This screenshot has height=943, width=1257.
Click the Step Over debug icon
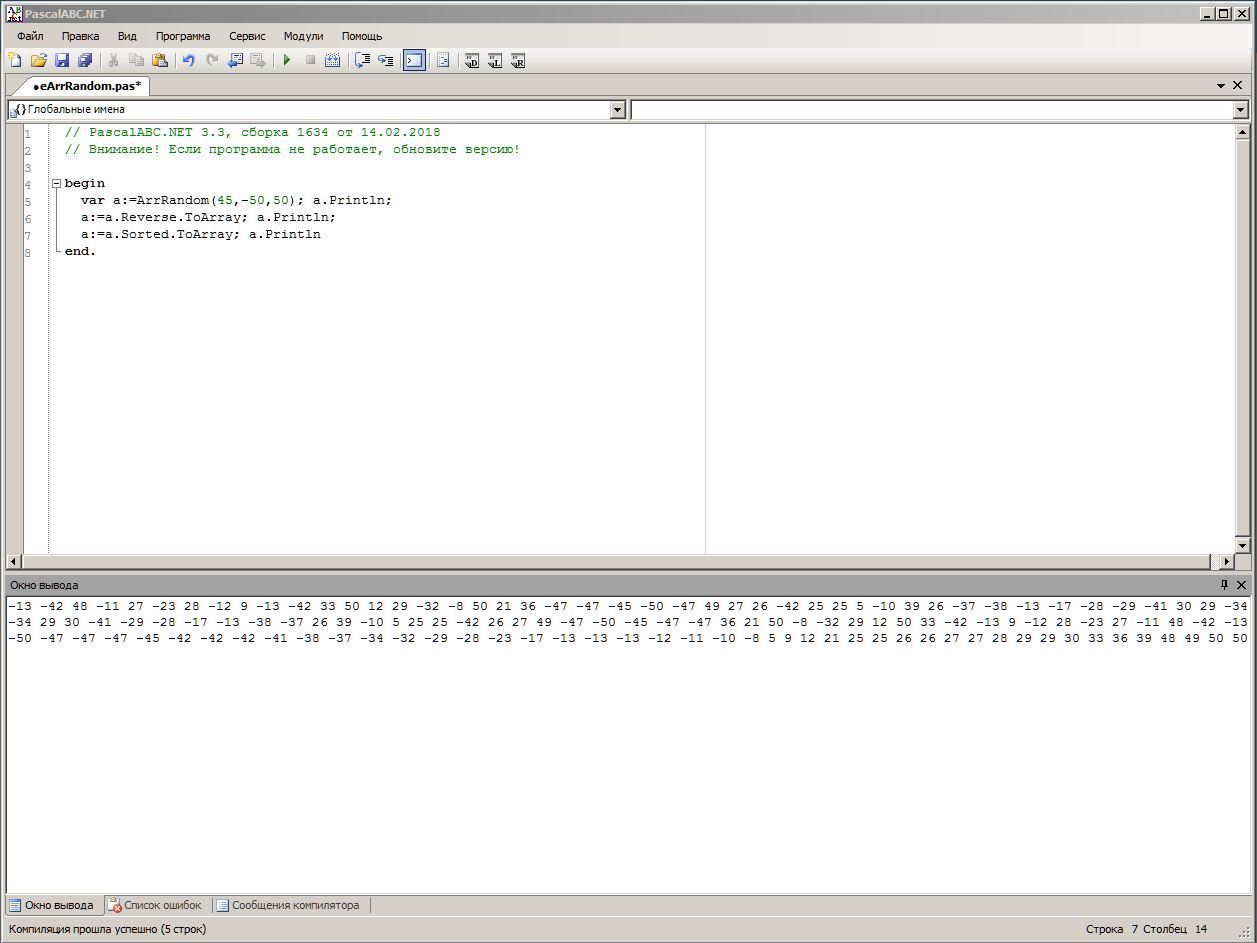363,61
